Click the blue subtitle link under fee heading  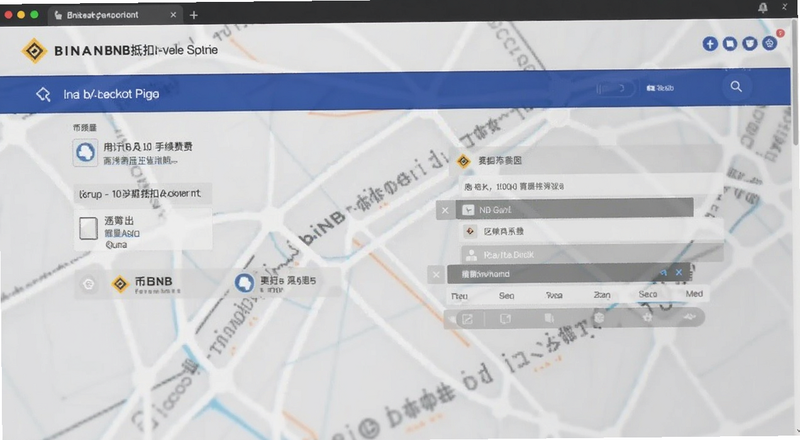140,161
